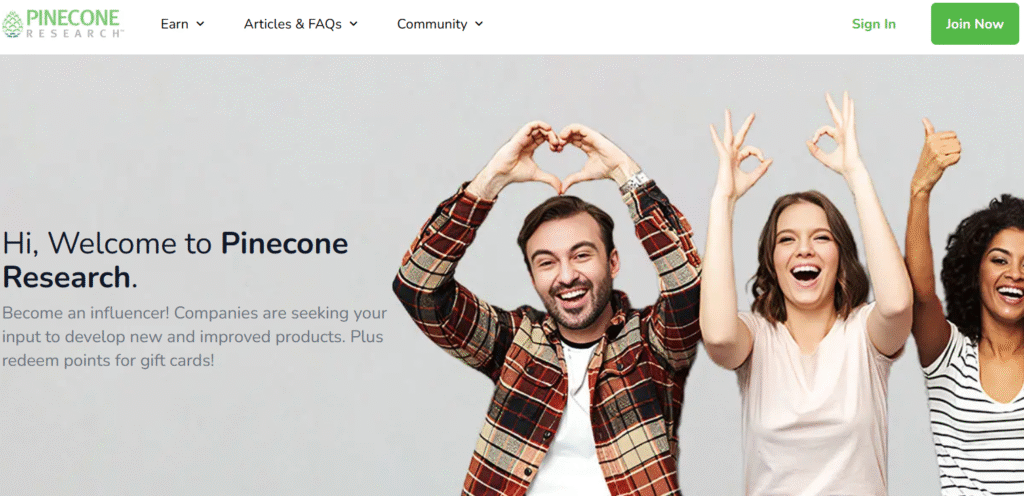Viewport: 1024px width, 496px height.
Task: Click the Welcome to Pinecone Research heading
Action: [175, 260]
